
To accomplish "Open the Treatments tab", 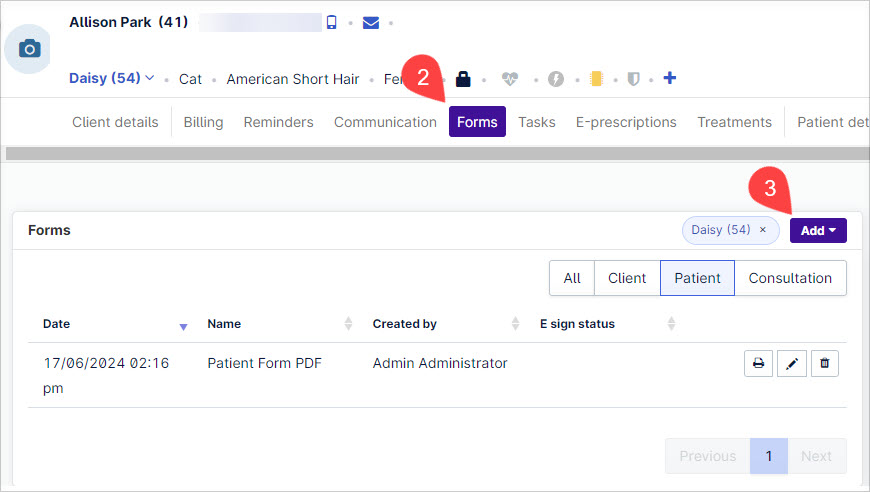I will click(x=734, y=122).
